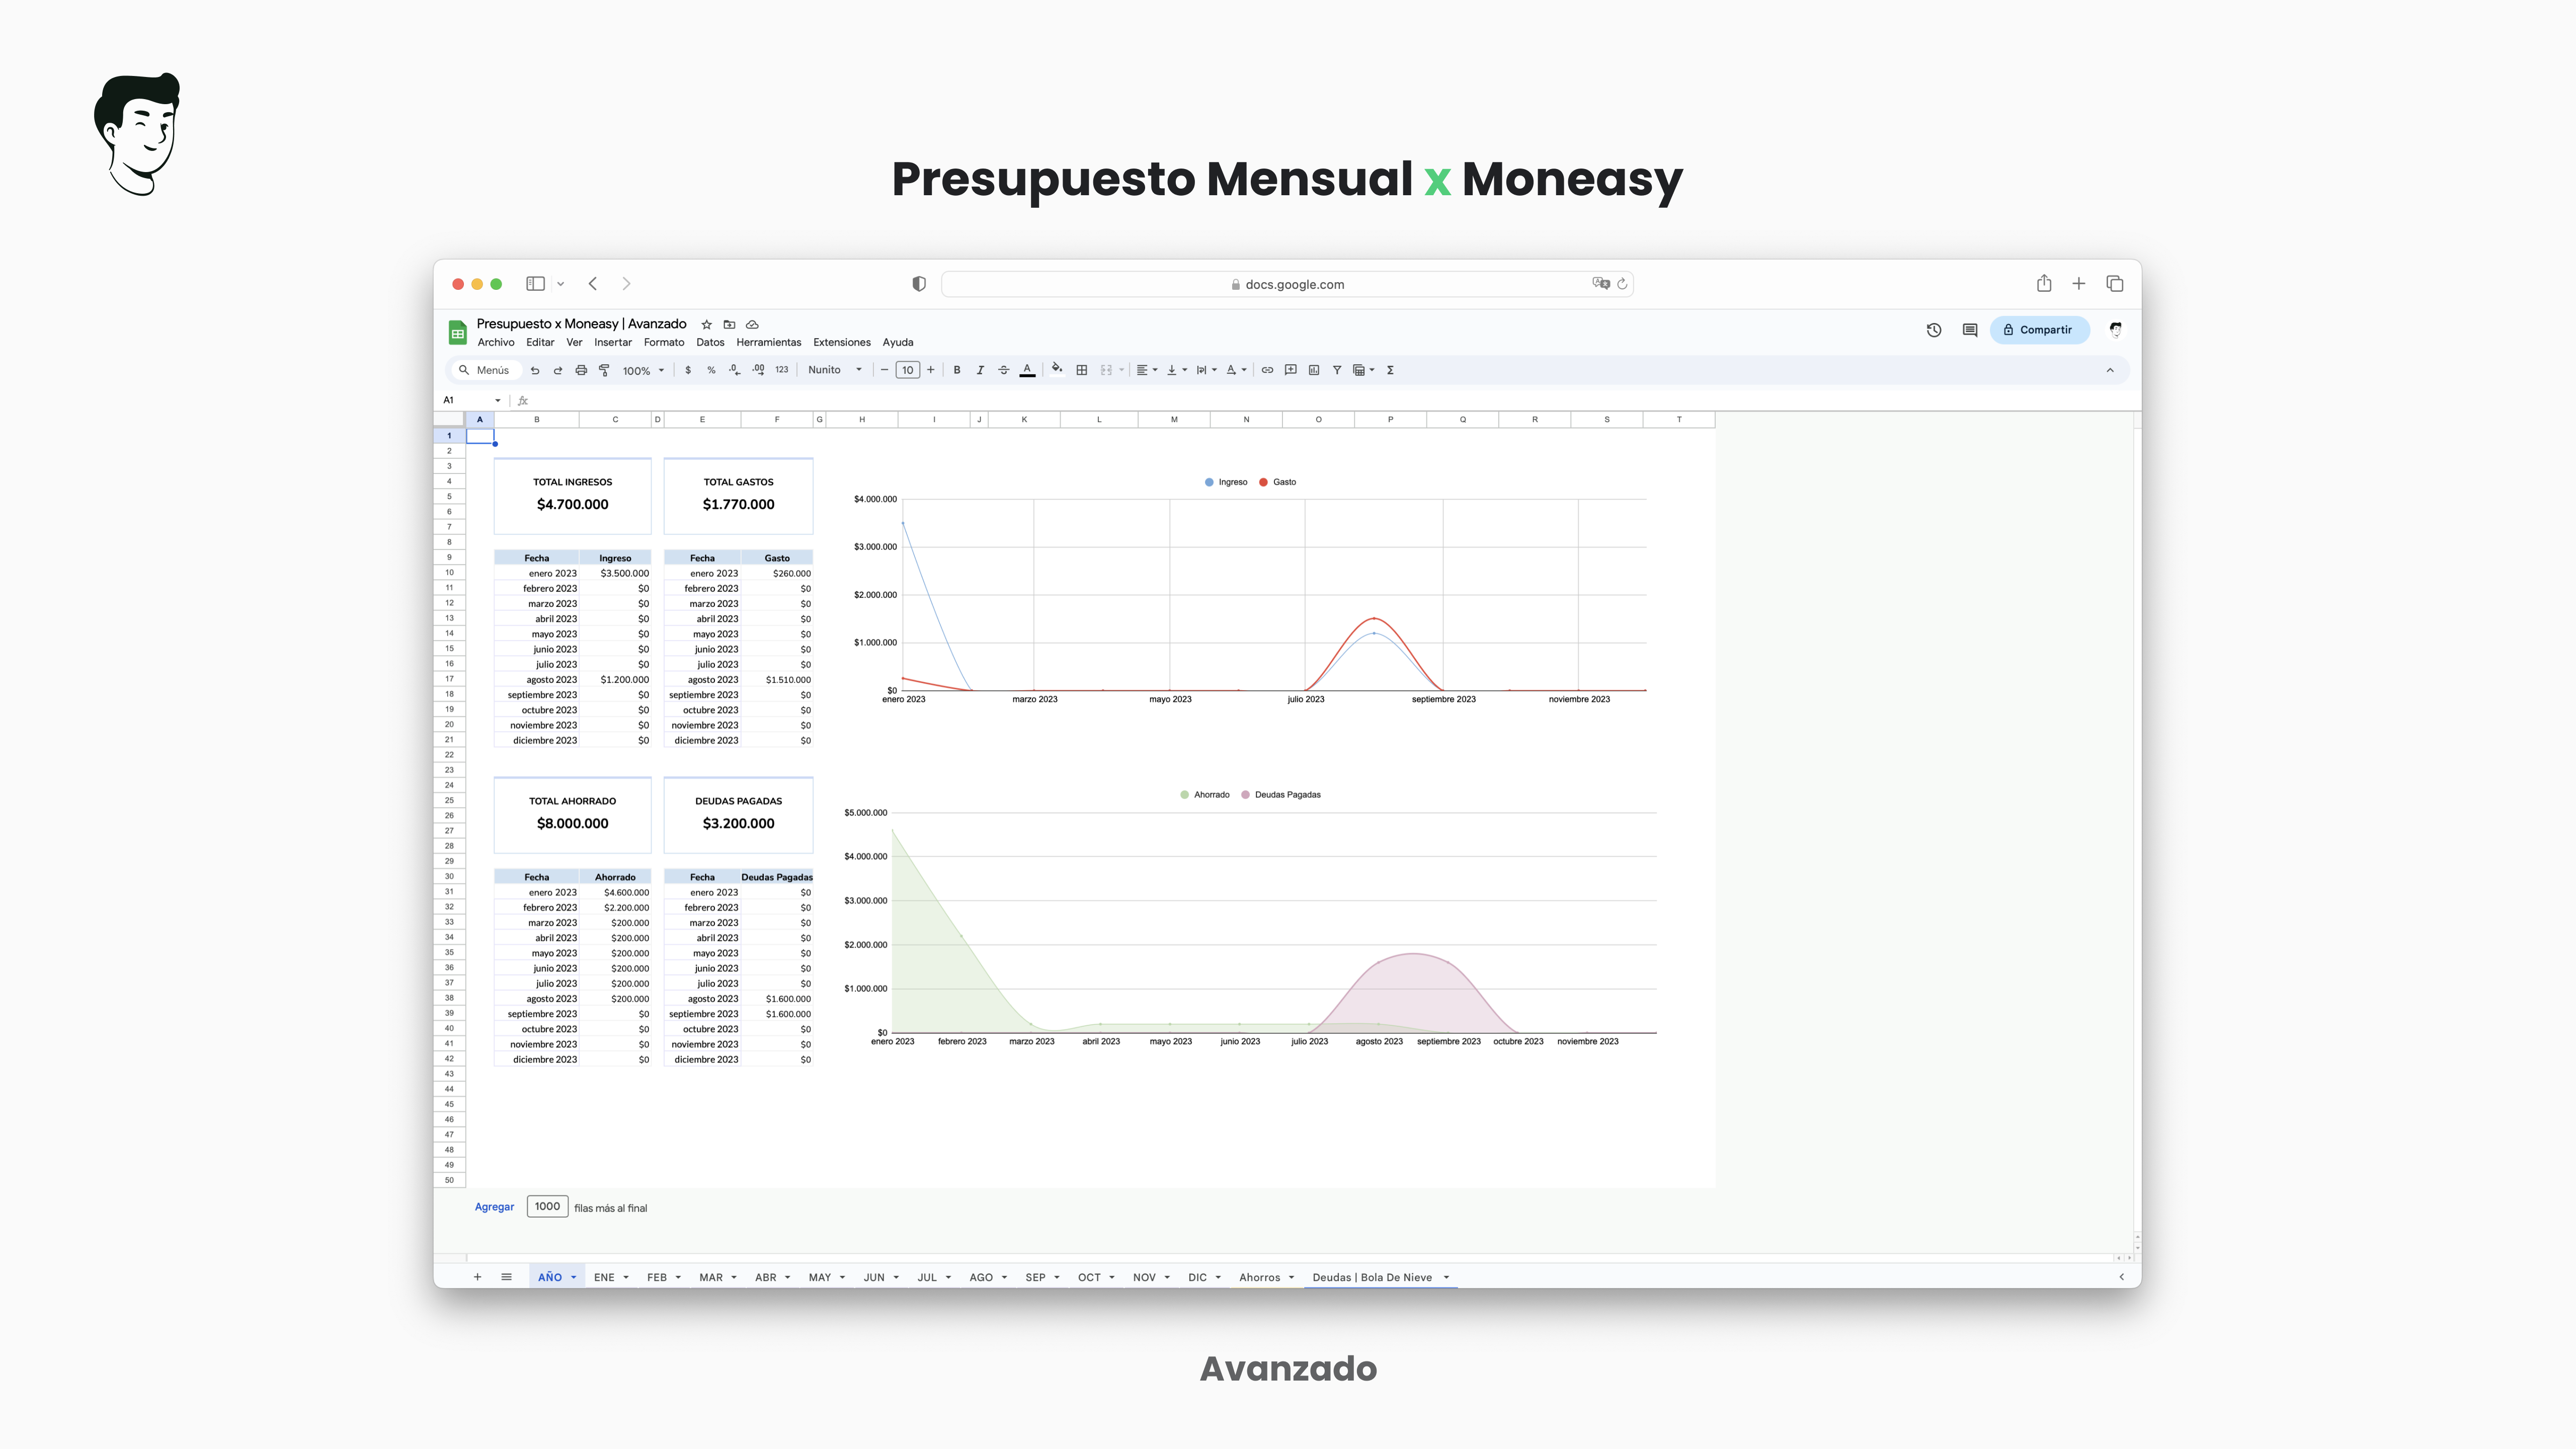The image size is (2576, 1449).
Task: Increase decimal places icon
Action: tap(758, 370)
